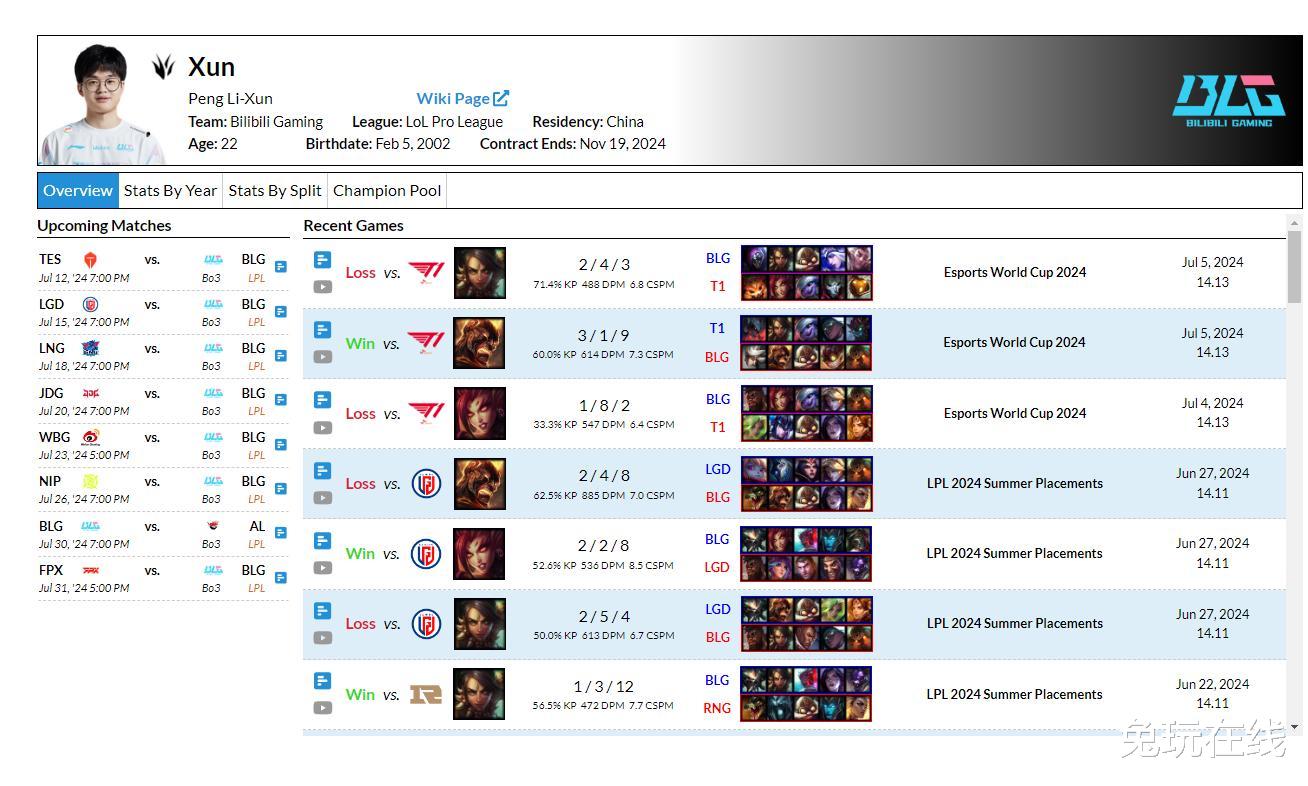Viewport: 1308px width, 786px height.
Task: Open match details for the 2/4/3 game
Action: [x=322, y=260]
